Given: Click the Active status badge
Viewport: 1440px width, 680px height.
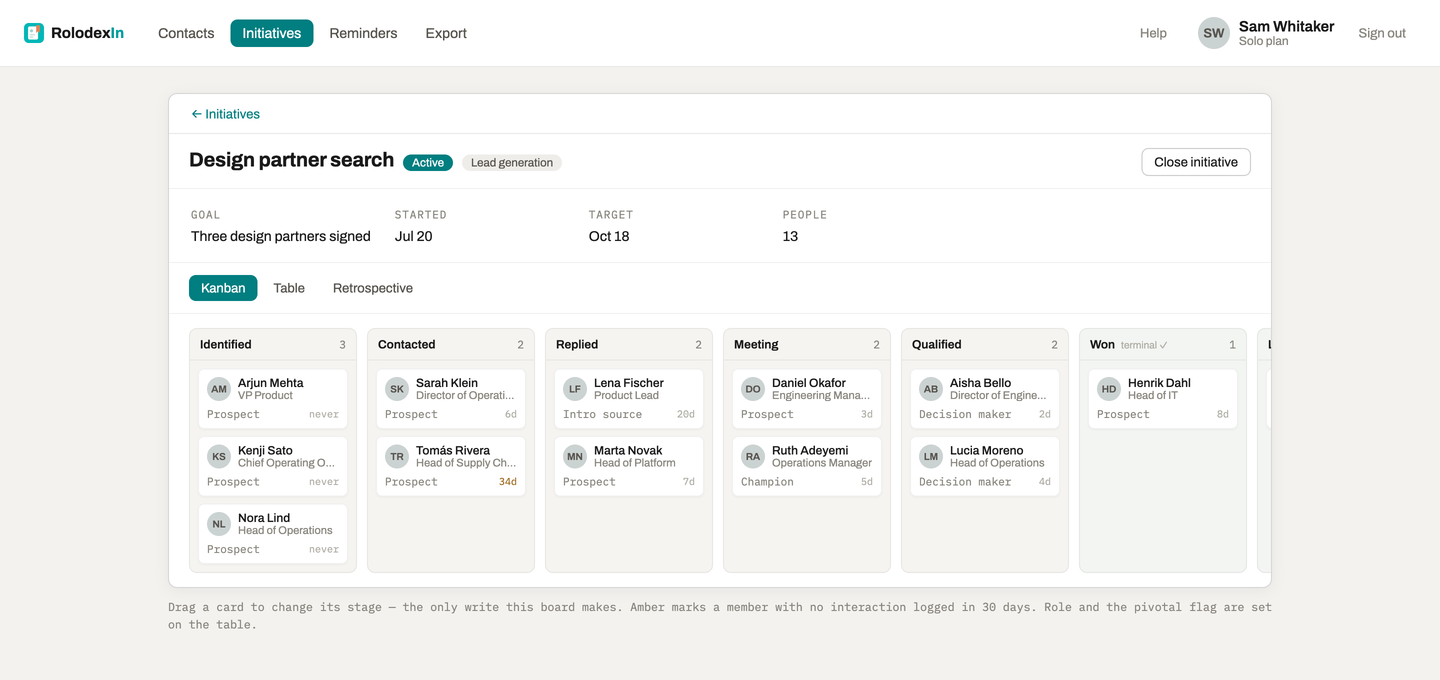Looking at the screenshot, I should [428, 163].
